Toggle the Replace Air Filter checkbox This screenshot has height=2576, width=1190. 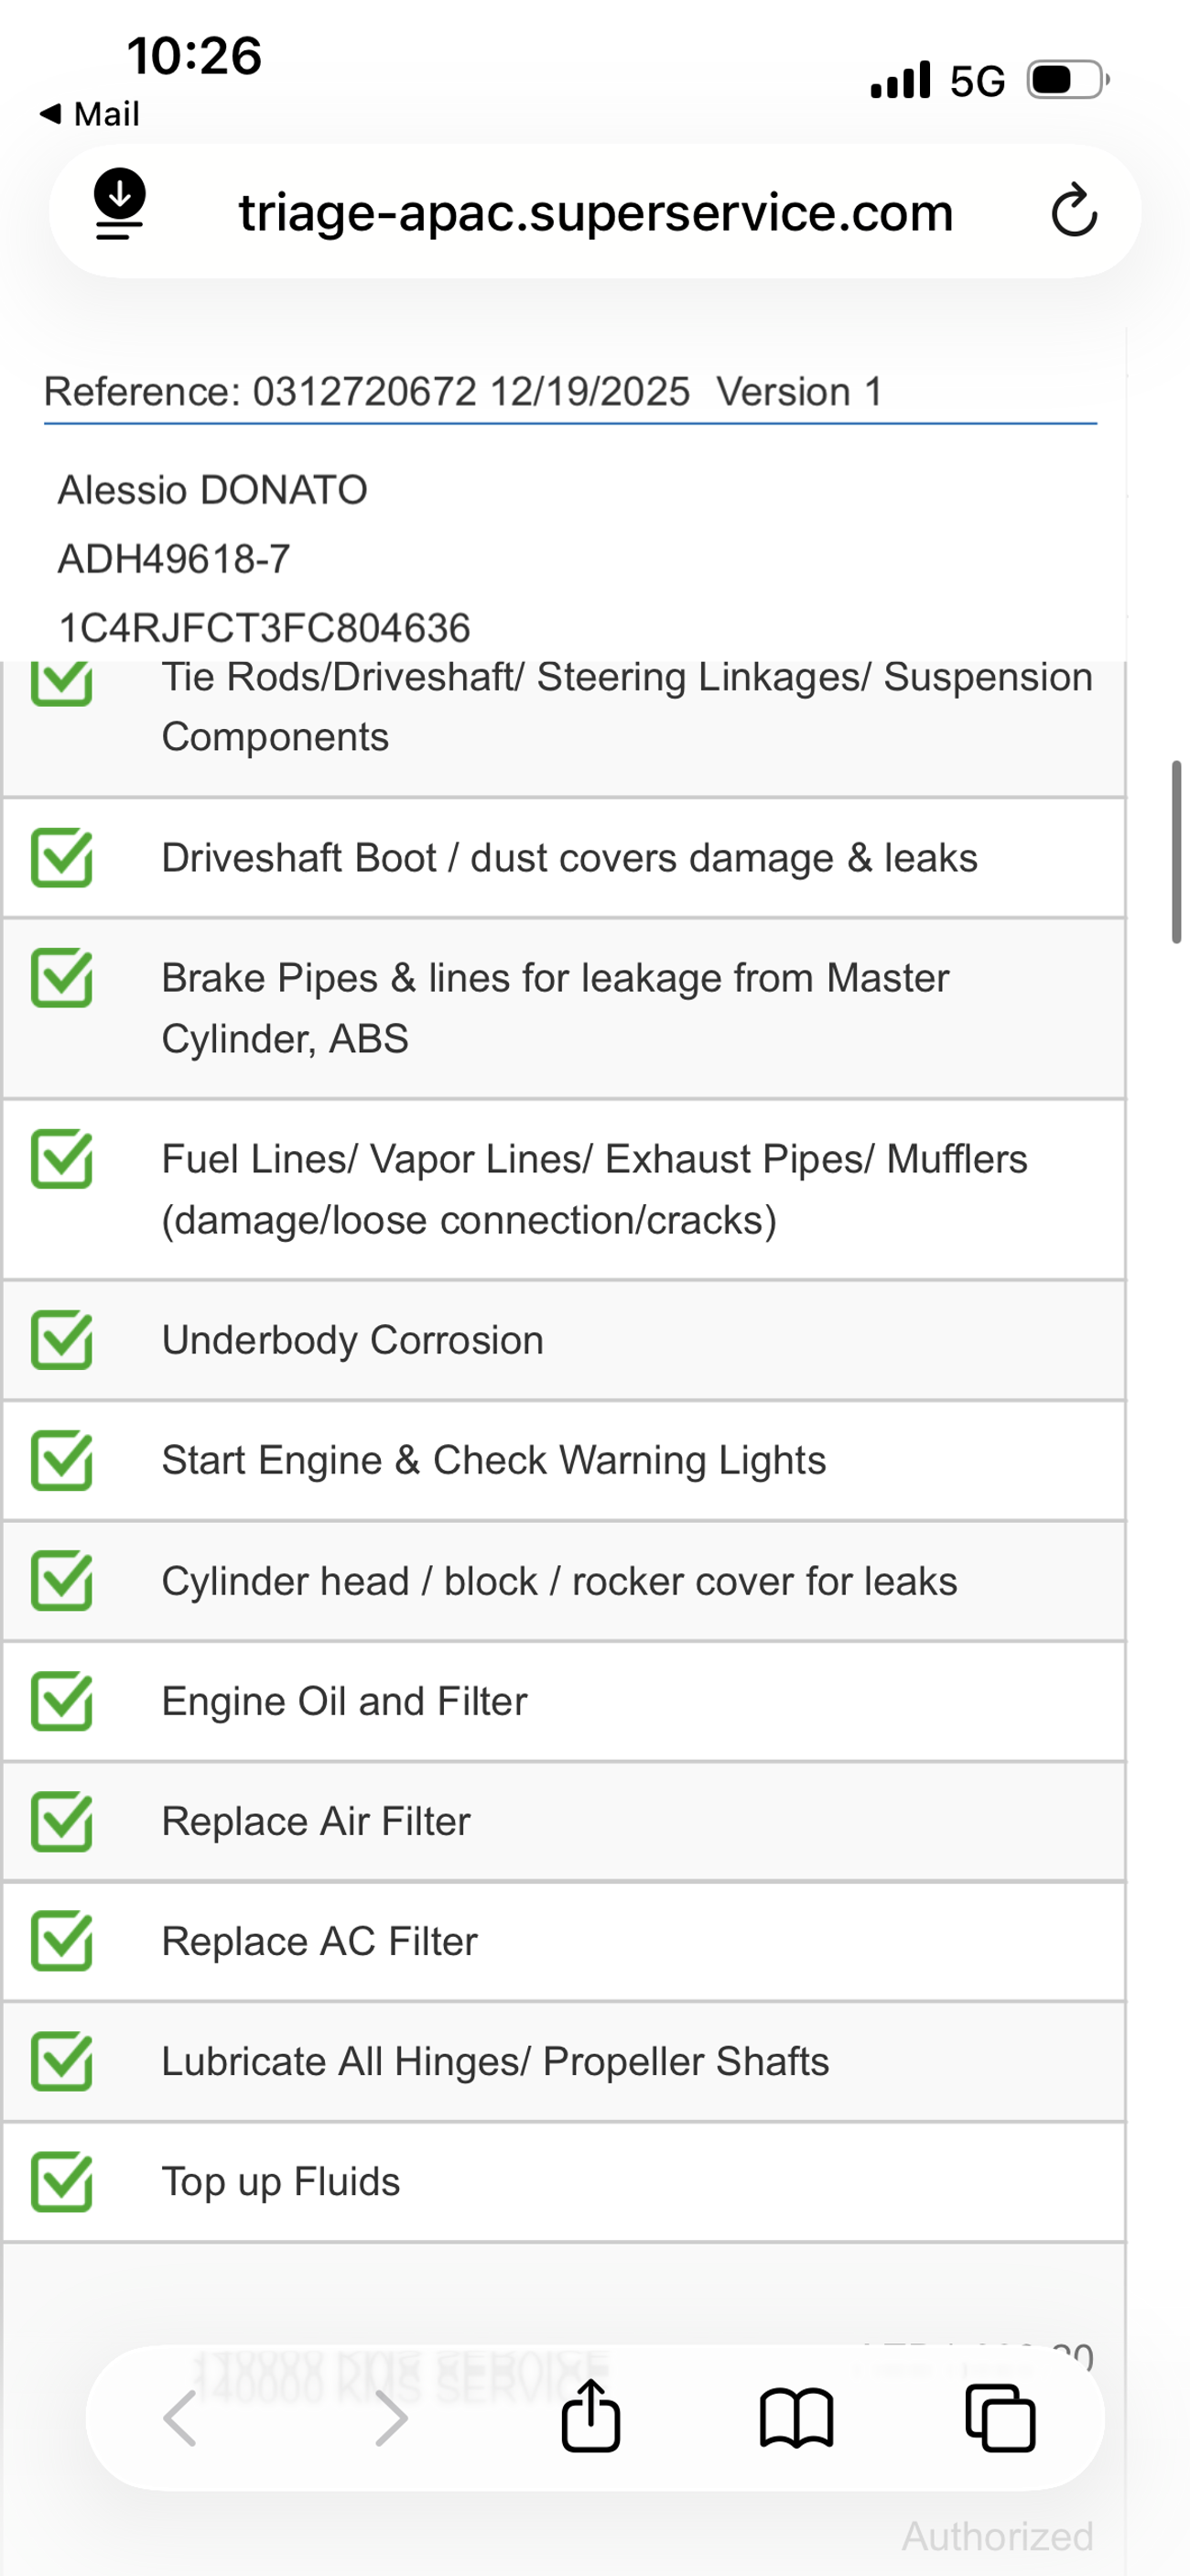[62, 1821]
